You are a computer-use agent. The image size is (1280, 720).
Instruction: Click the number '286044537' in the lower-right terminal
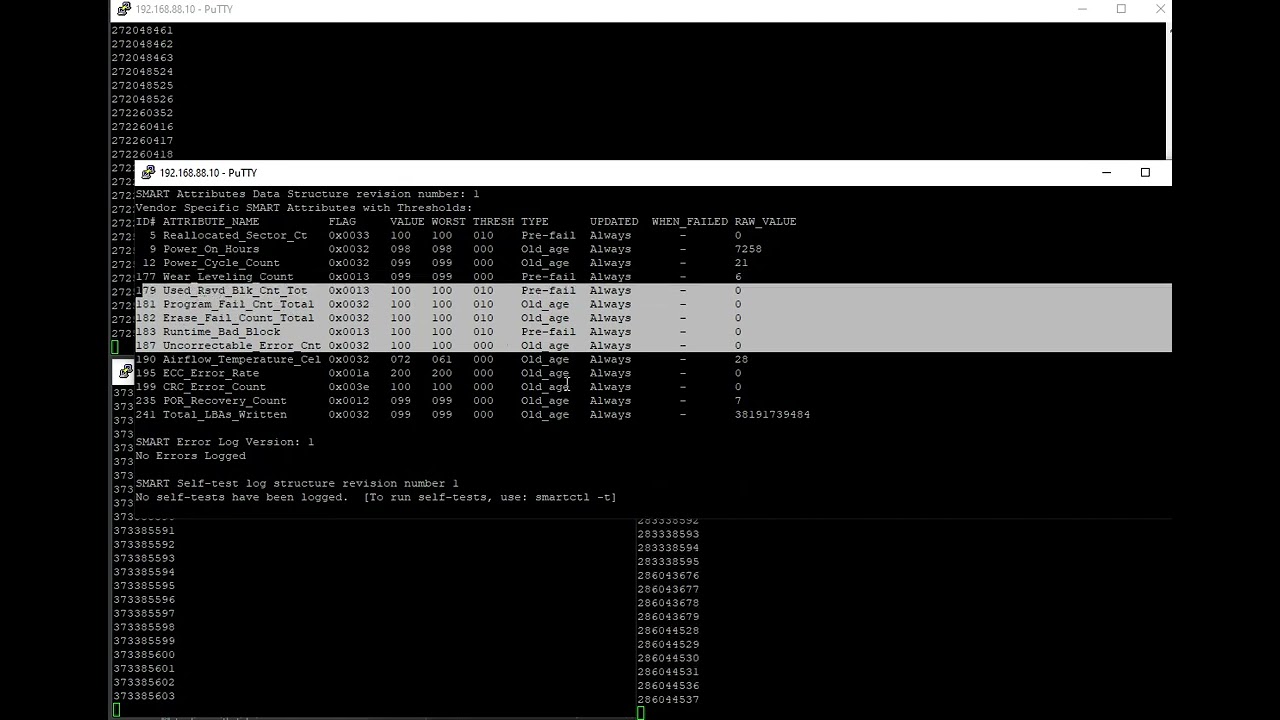(x=668, y=699)
